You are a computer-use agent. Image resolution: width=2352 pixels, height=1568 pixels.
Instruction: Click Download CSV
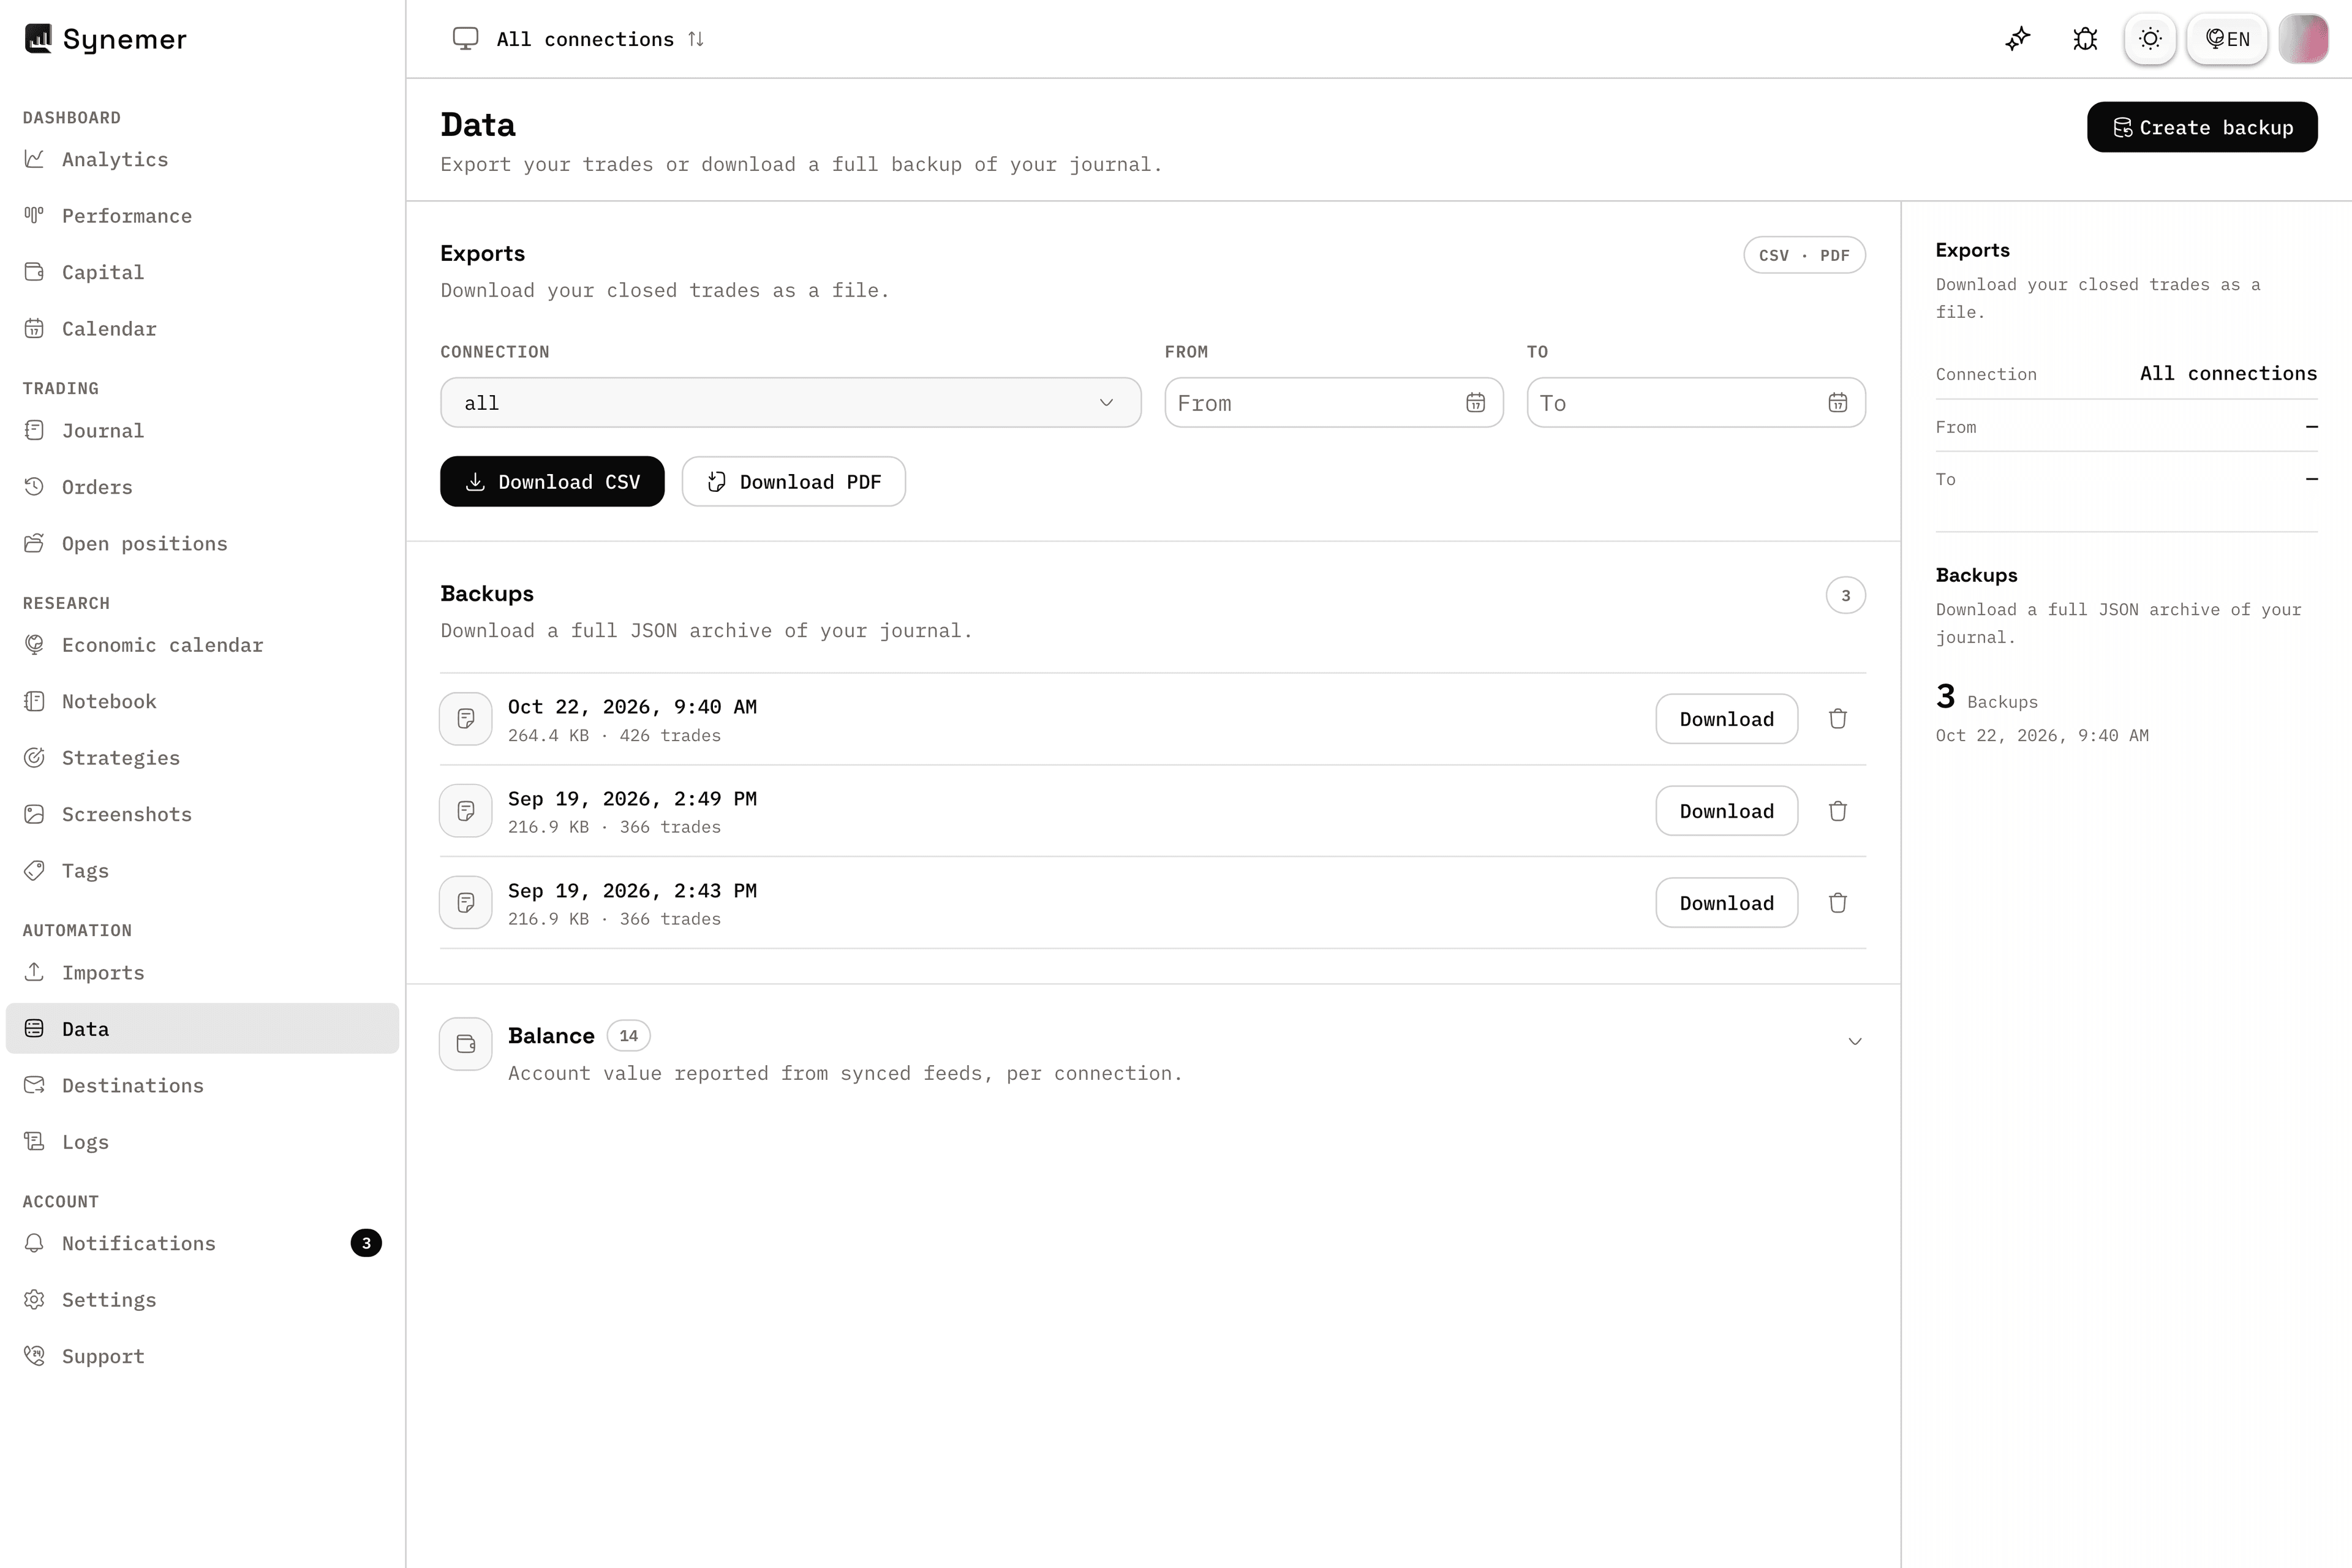point(552,481)
